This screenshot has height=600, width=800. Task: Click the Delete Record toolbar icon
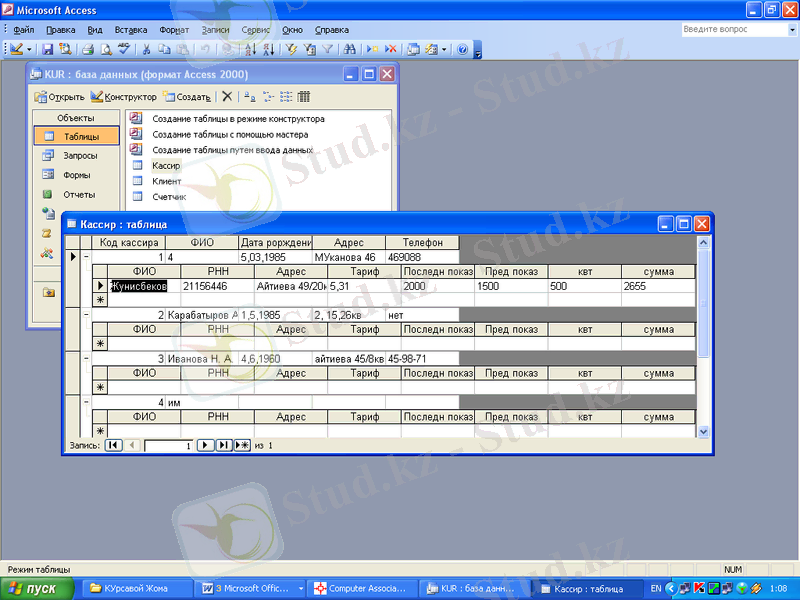391,48
